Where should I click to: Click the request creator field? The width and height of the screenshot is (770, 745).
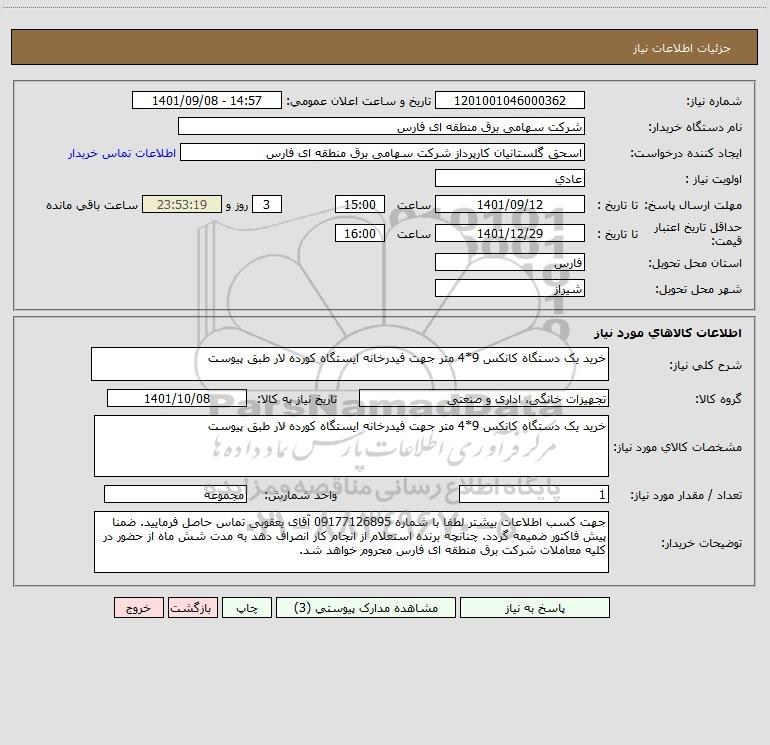click(383, 153)
